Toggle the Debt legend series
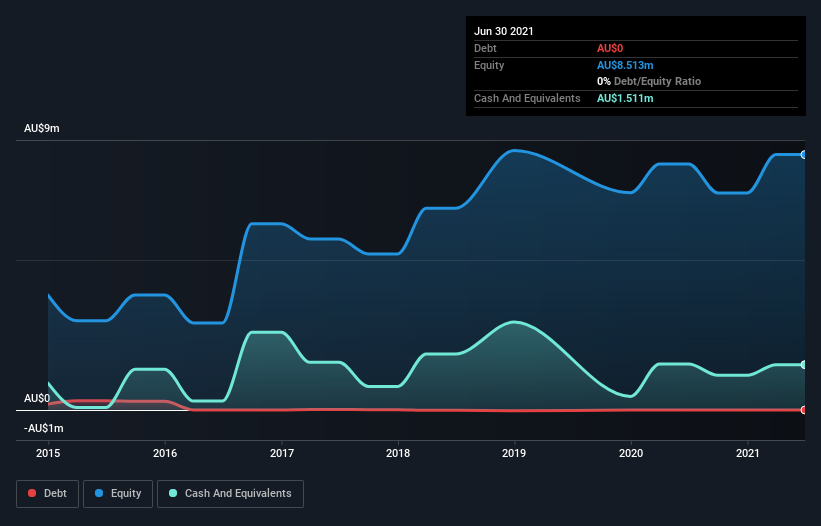Viewport: 821px width, 526px height. [x=48, y=494]
